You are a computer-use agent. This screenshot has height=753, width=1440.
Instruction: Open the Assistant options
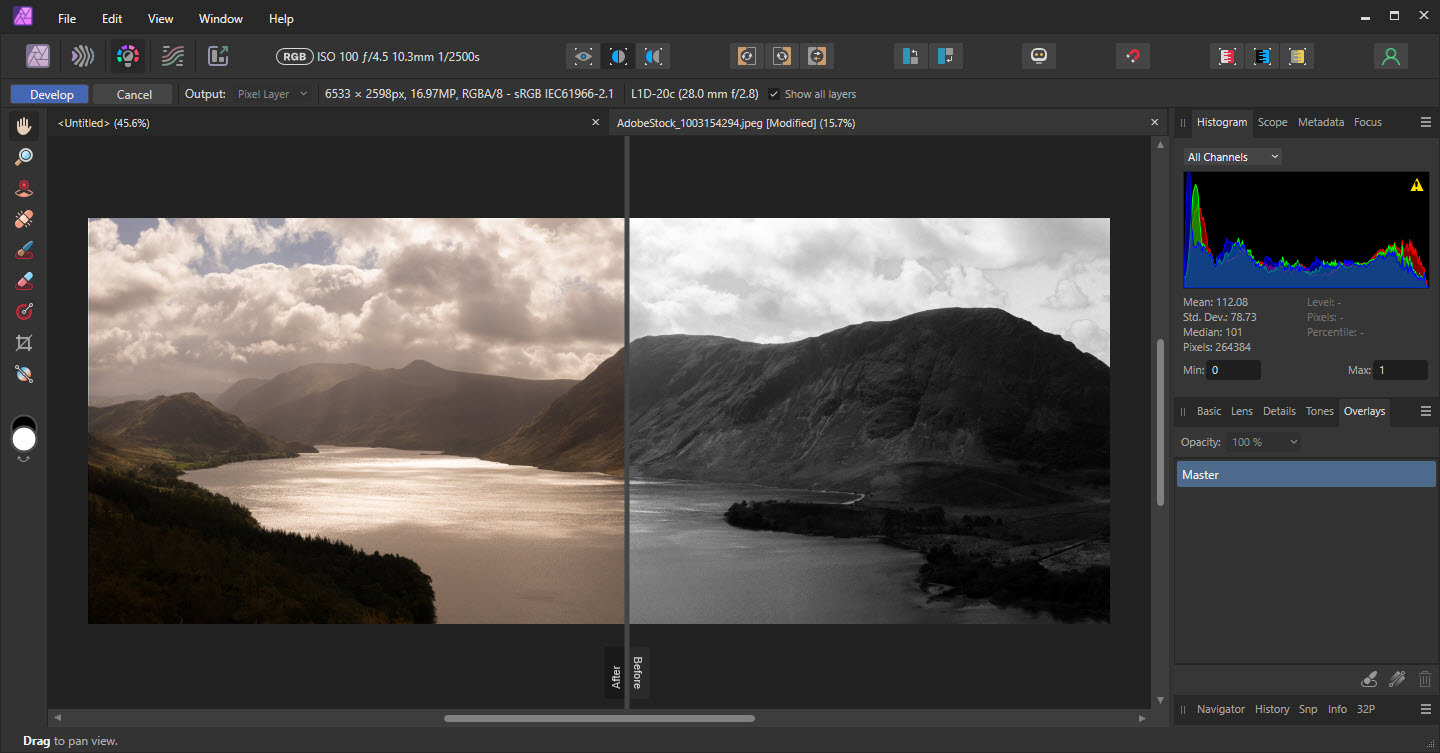click(x=1038, y=56)
